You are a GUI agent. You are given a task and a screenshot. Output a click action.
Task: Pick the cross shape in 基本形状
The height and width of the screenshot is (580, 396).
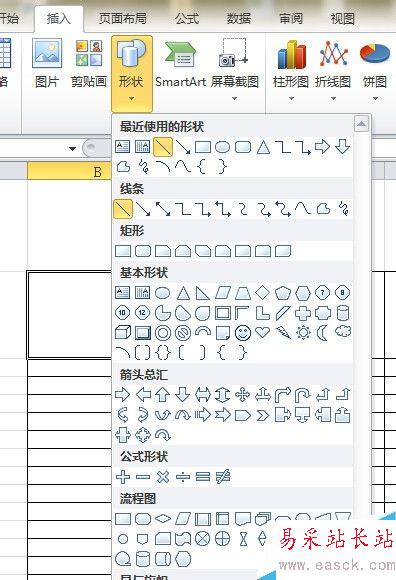click(x=303, y=313)
